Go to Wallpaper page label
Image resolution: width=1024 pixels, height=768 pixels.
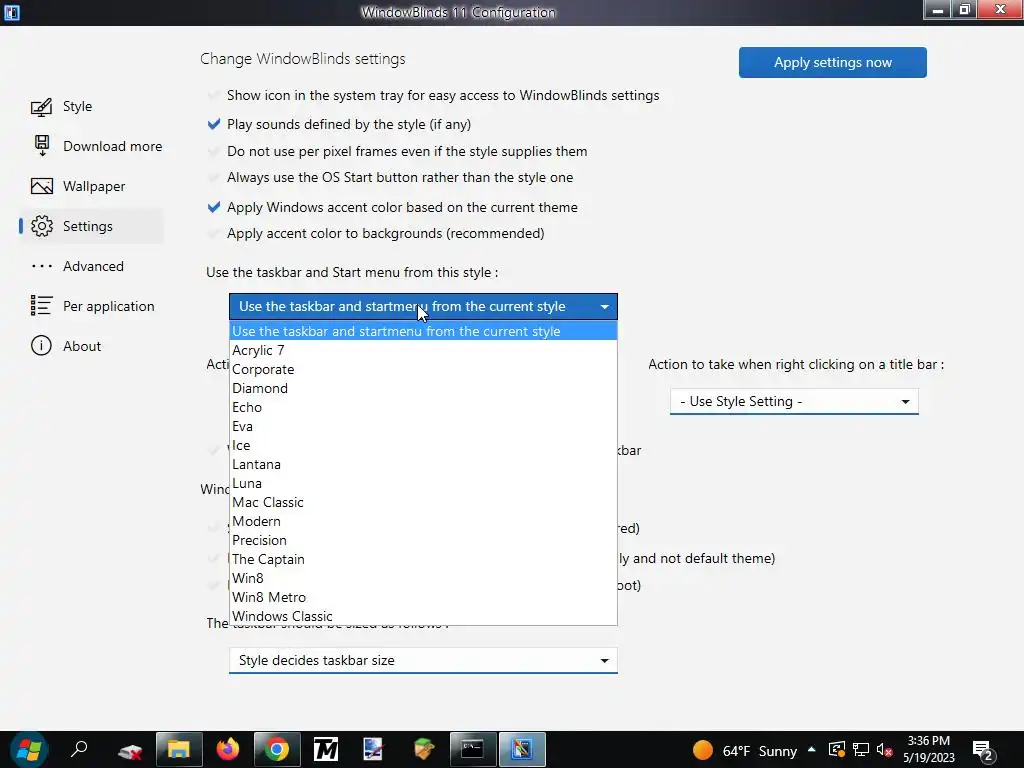click(x=94, y=186)
